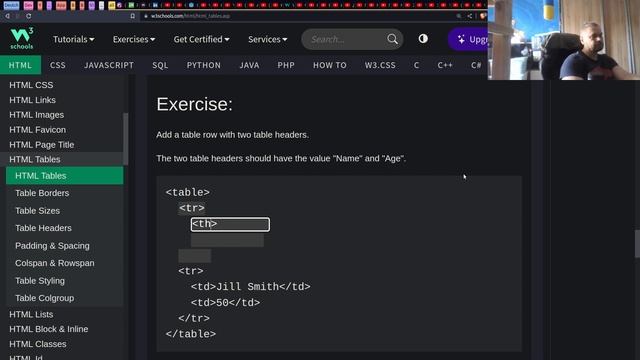Click the code text 'Jill Smith'
The height and width of the screenshot is (360, 640).
tap(247, 287)
